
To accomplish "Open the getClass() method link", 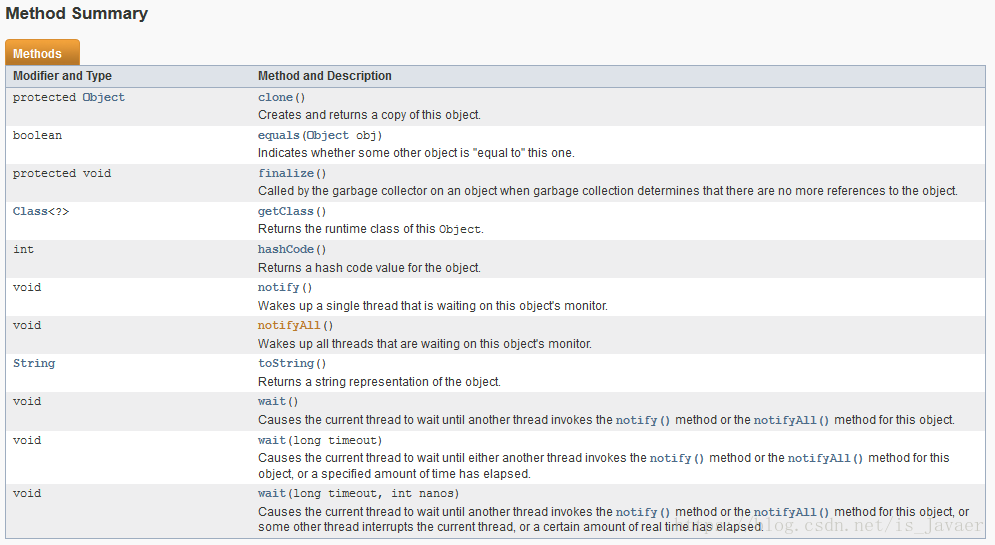I will (287, 211).
